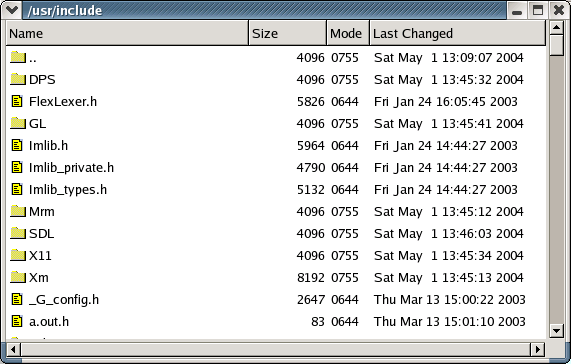
Task: Click the vertical scrollbar down arrow
Action: 556,331
